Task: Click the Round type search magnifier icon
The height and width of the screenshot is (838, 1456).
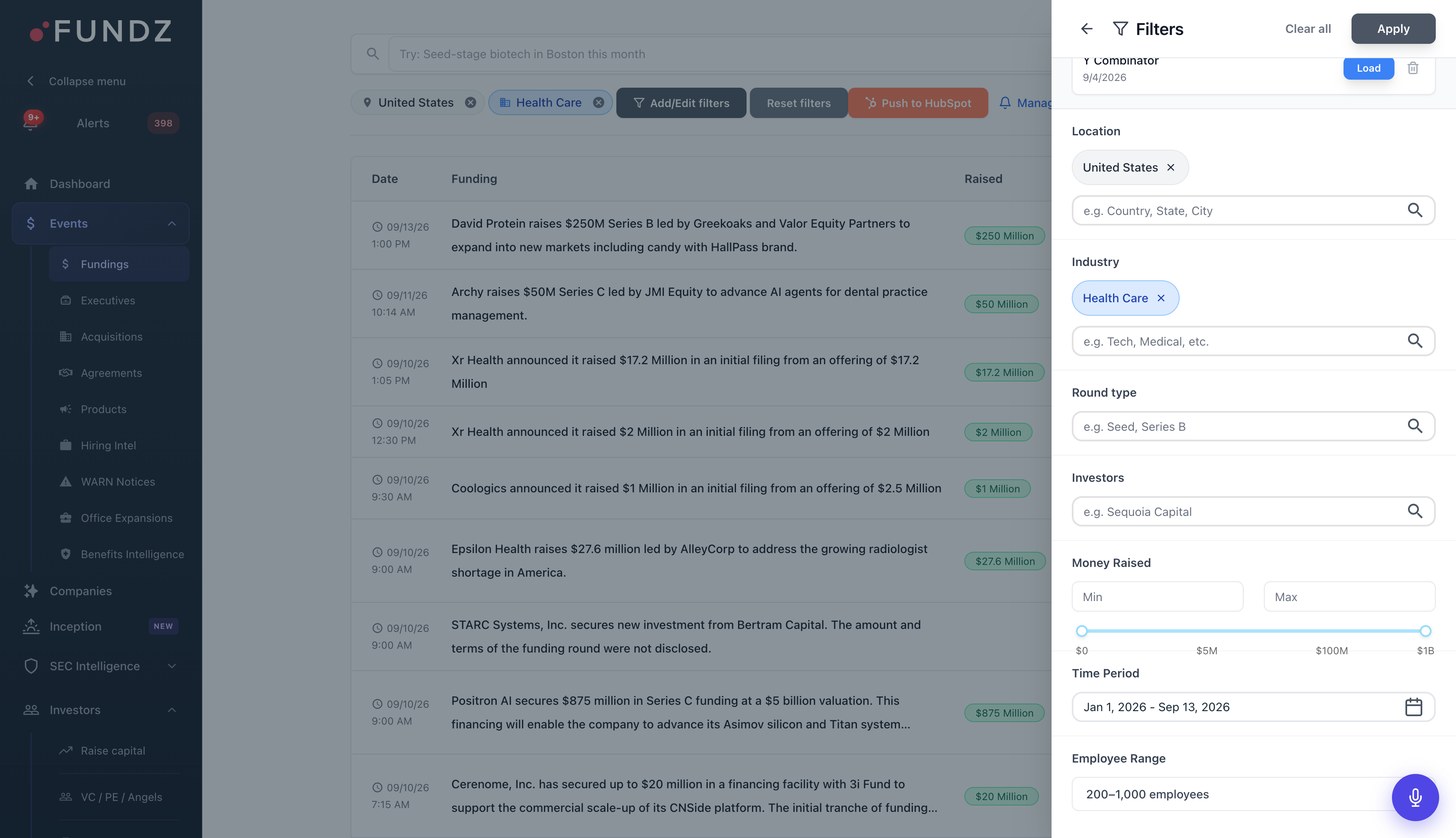Action: [1415, 426]
